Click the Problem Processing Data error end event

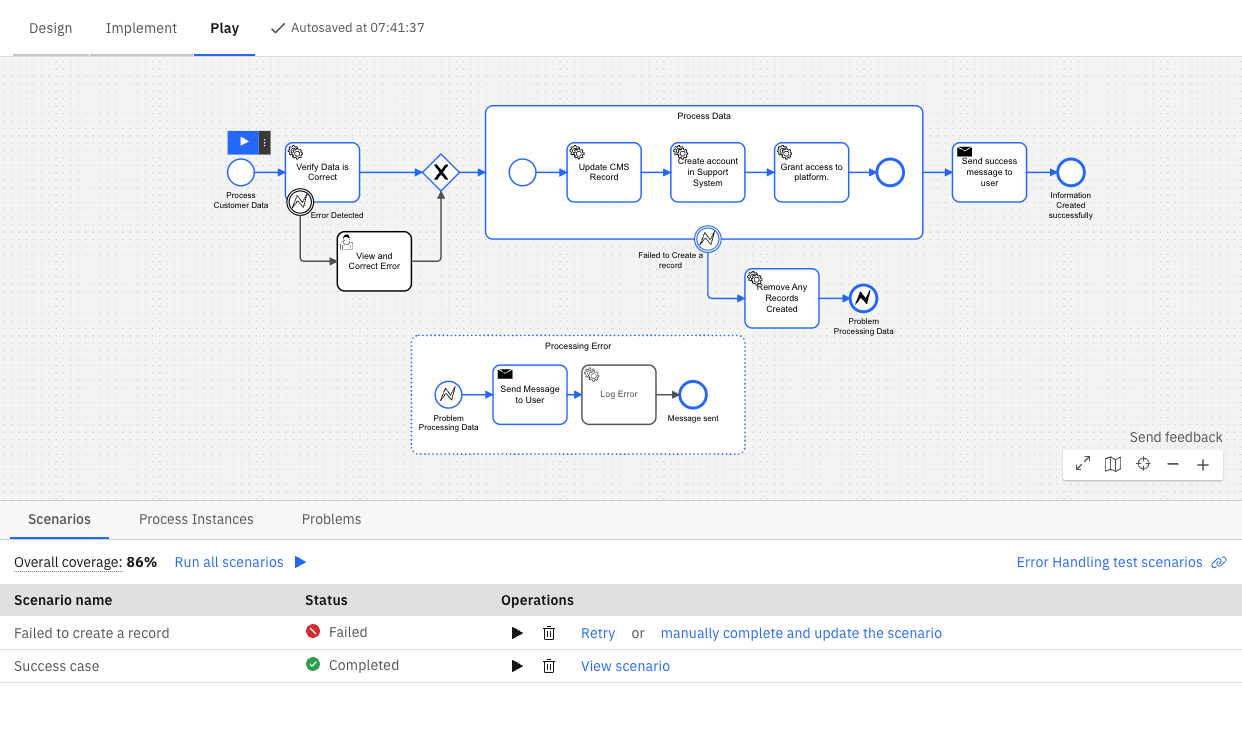pyautogui.click(x=863, y=298)
